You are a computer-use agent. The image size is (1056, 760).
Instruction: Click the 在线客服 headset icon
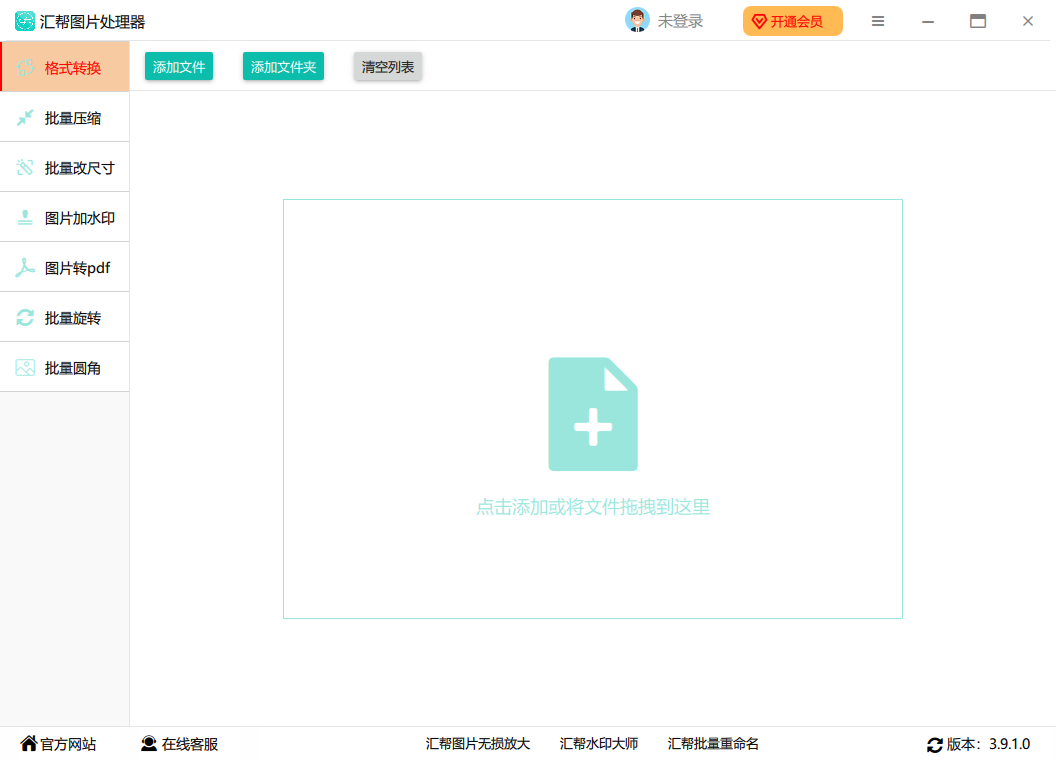pyautogui.click(x=149, y=744)
